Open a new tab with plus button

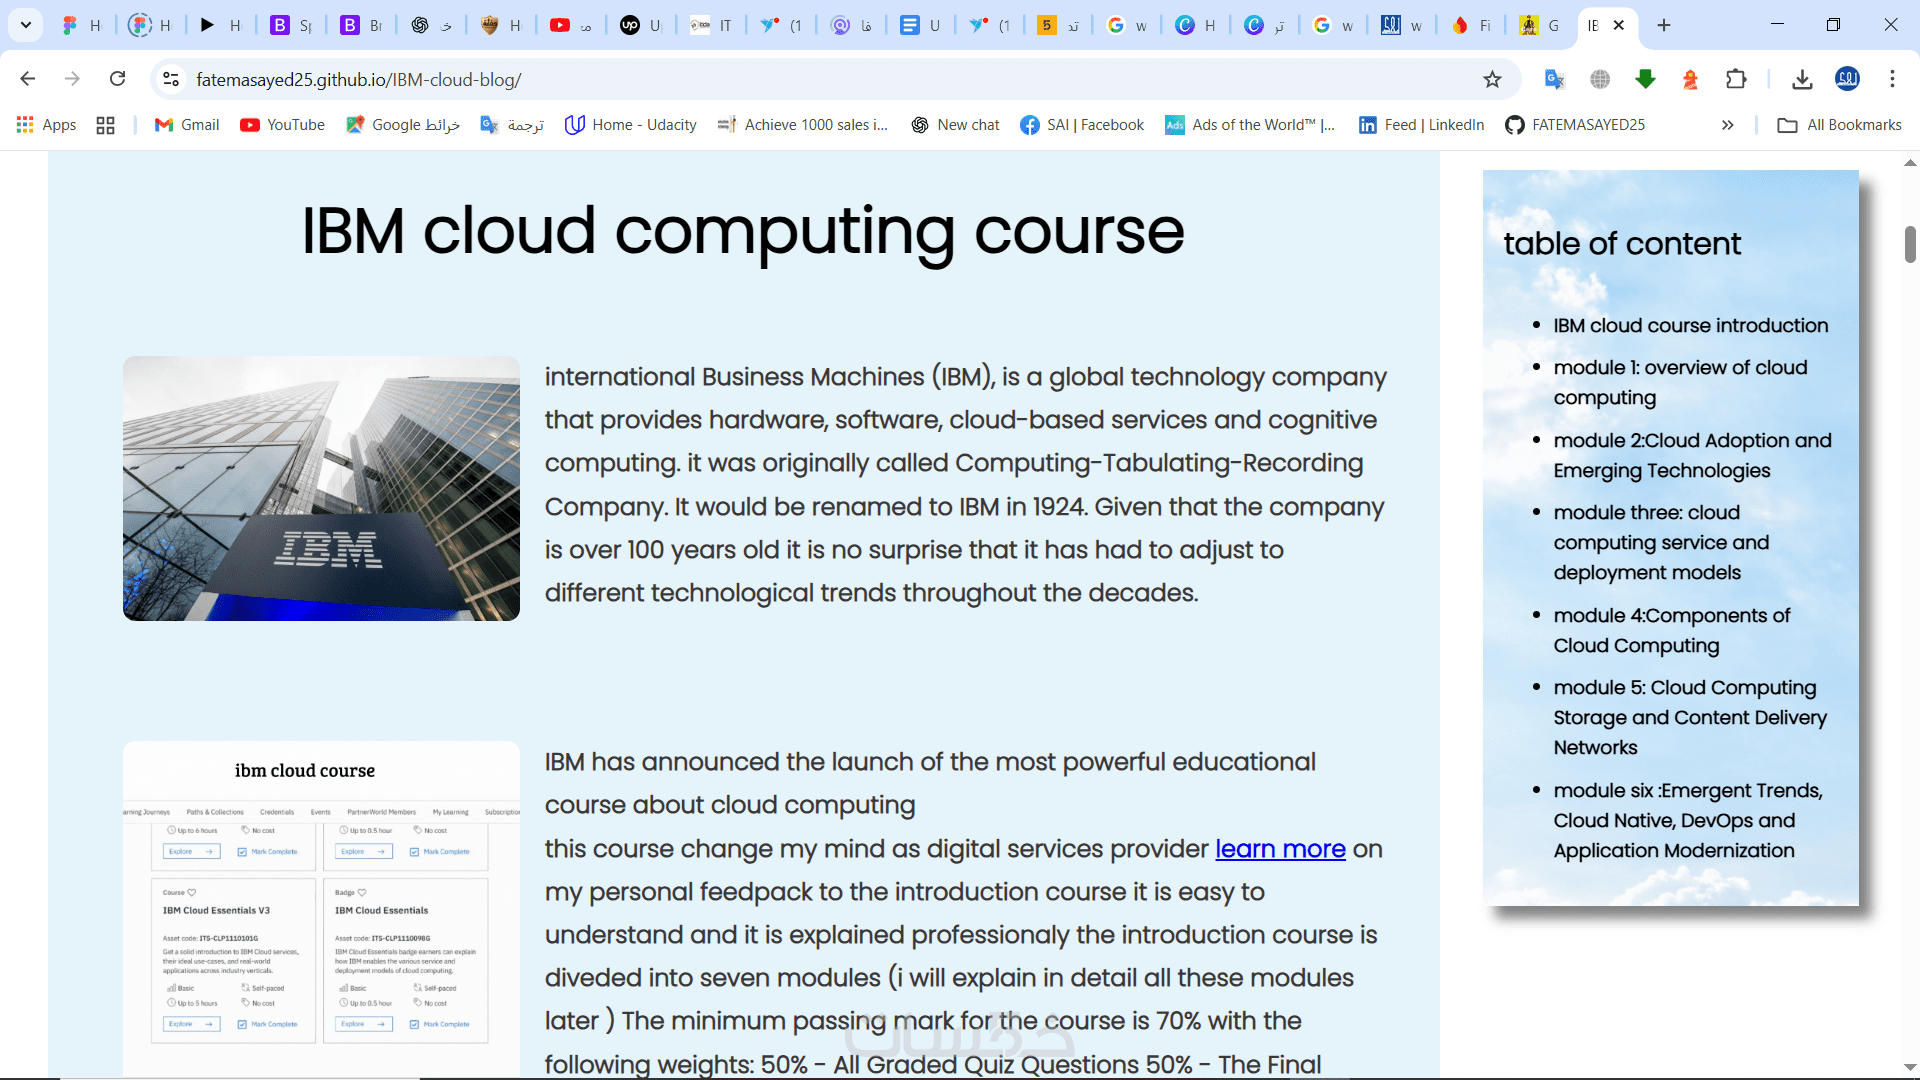pos(1664,25)
